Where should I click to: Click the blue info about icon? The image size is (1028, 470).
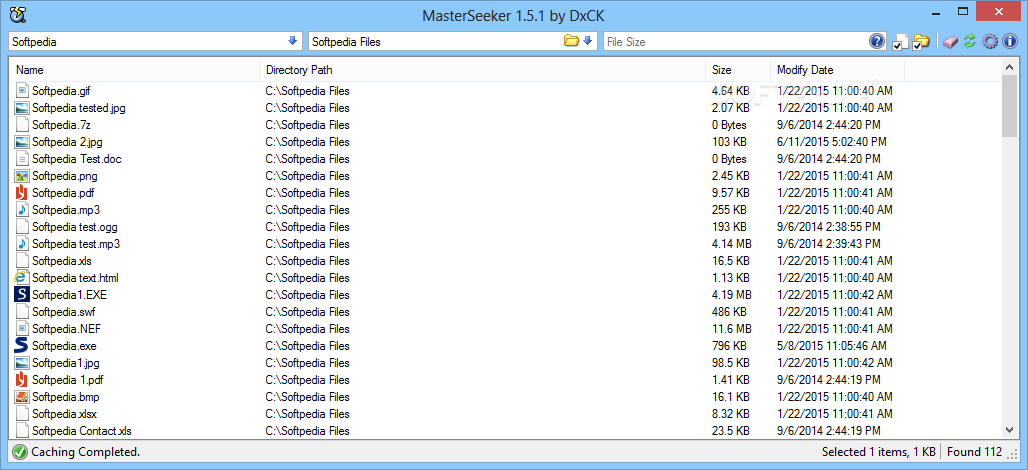coord(1010,41)
